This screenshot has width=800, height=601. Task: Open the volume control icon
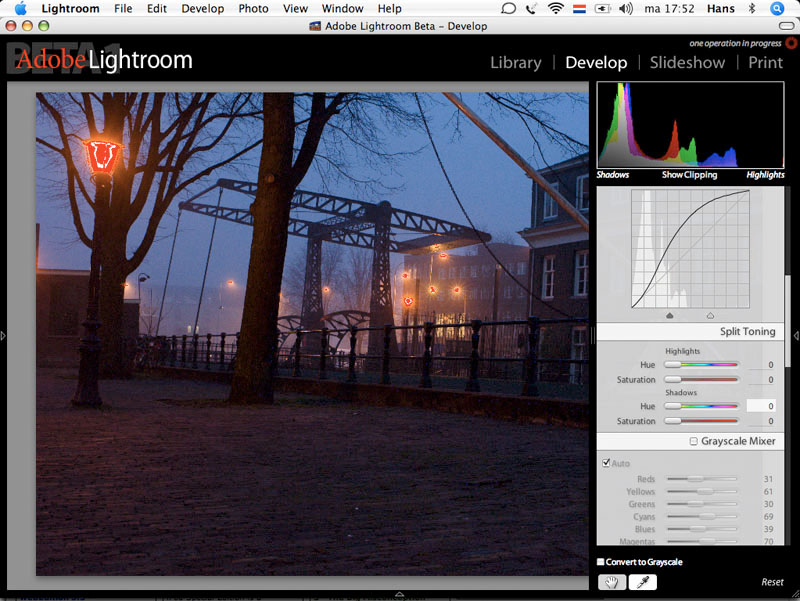click(x=626, y=9)
